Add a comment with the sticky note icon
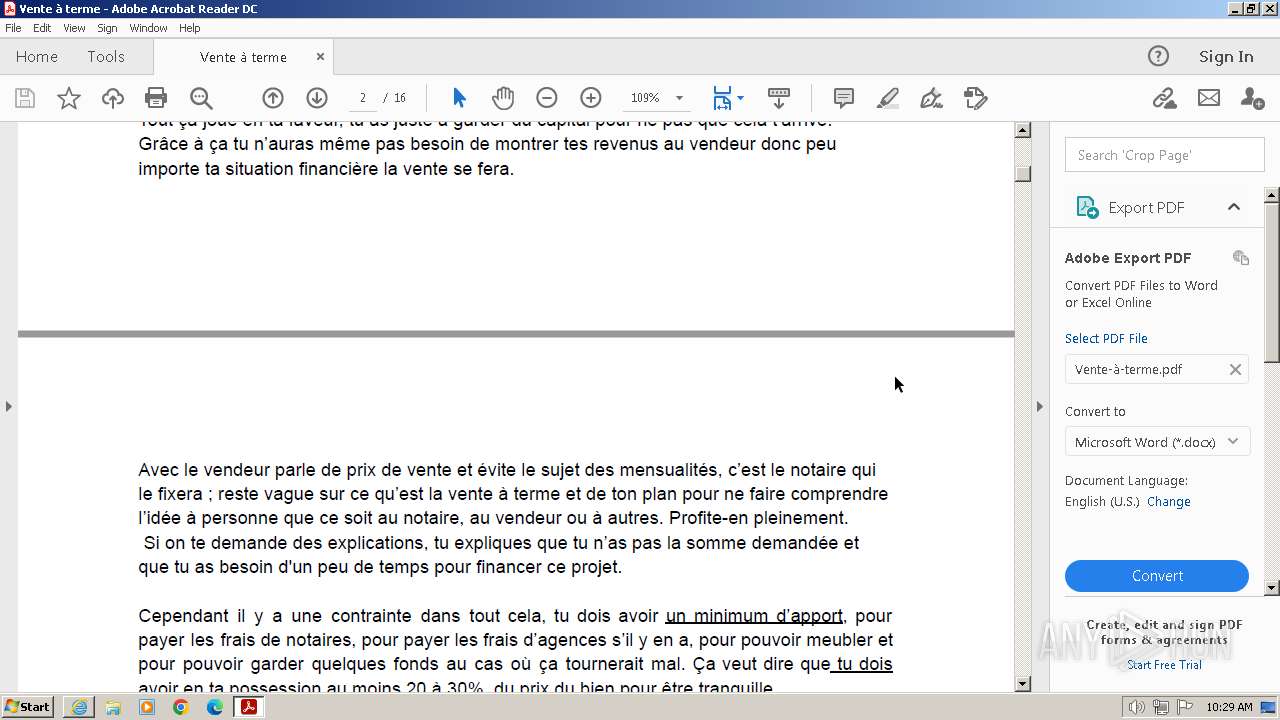This screenshot has width=1280, height=720. pos(844,98)
